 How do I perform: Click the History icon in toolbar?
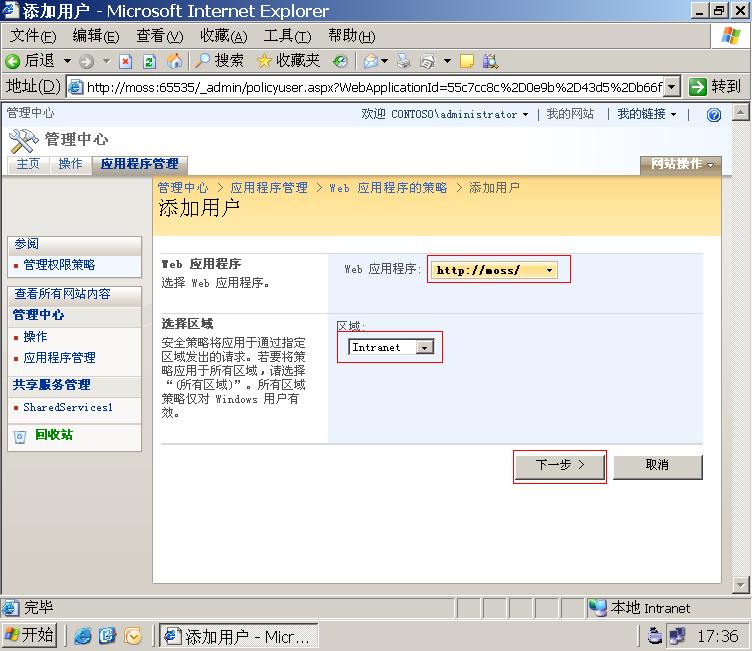pyautogui.click(x=340, y=61)
